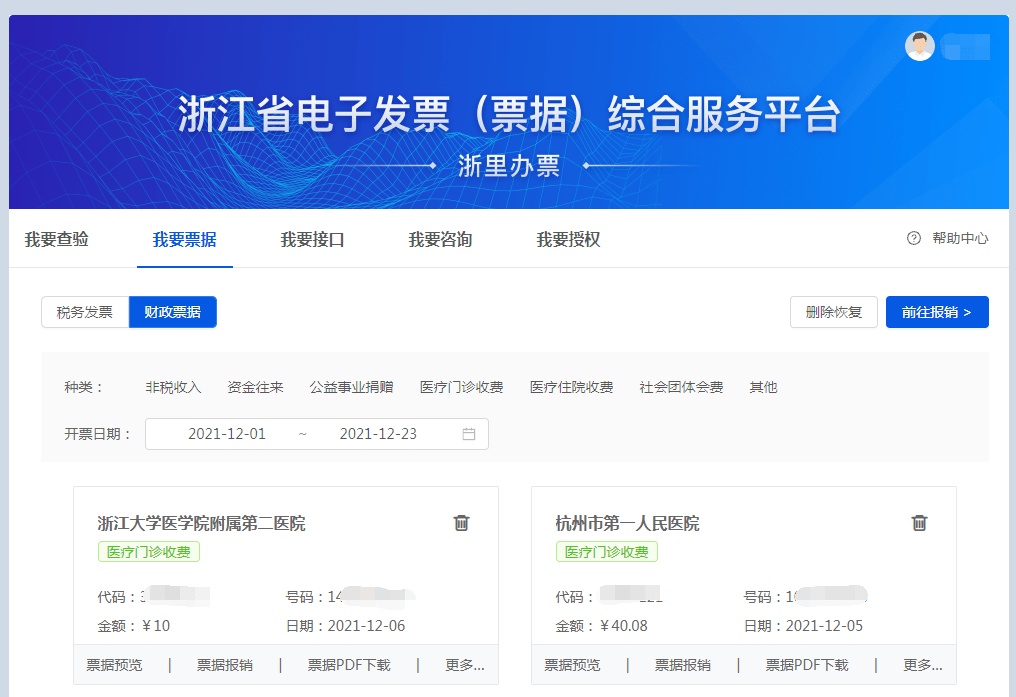The image size is (1016, 697).
Task: Click the 前往报销 button
Action: 936,312
